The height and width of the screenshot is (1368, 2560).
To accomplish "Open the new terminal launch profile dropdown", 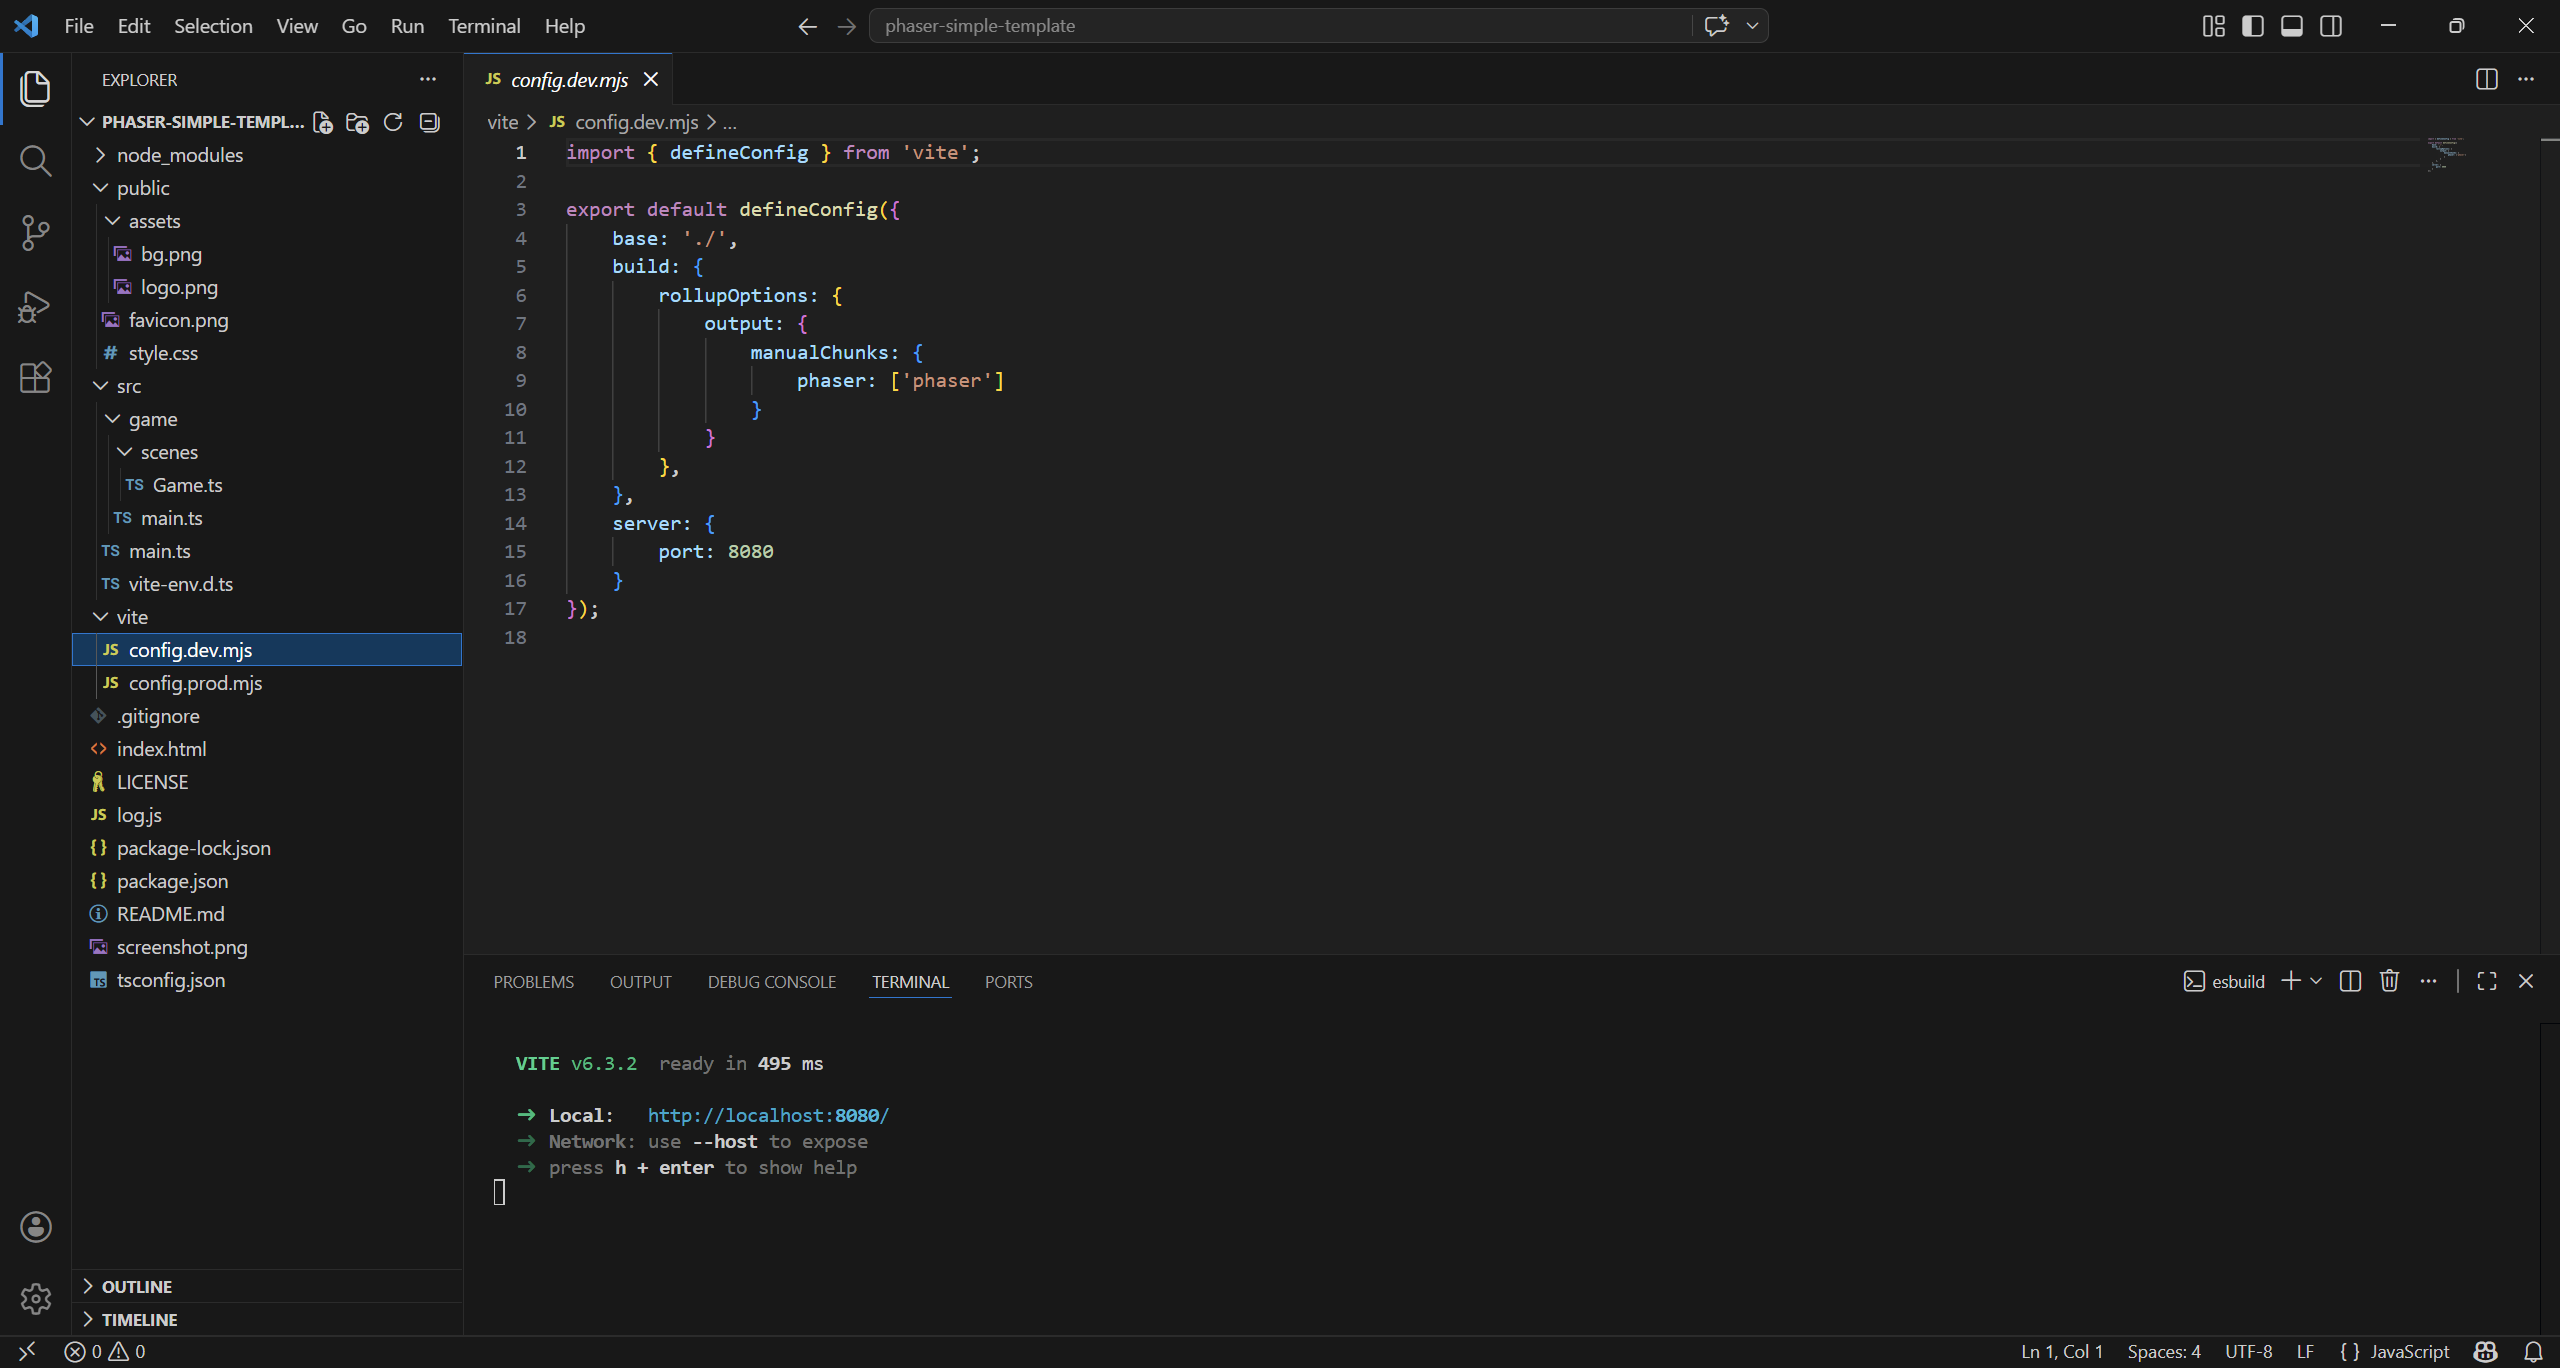I will tap(2316, 981).
